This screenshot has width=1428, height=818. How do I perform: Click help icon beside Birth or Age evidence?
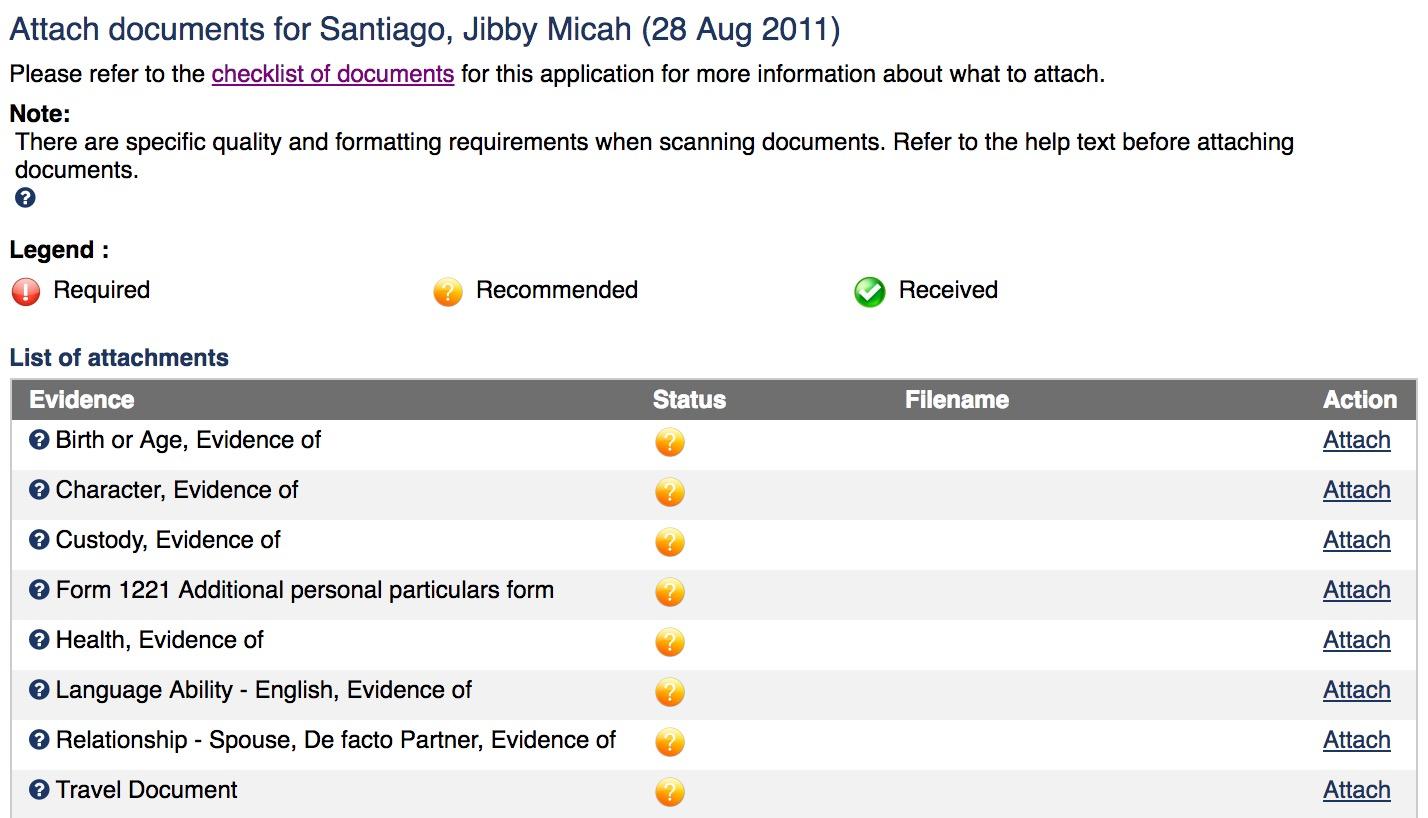coord(39,440)
